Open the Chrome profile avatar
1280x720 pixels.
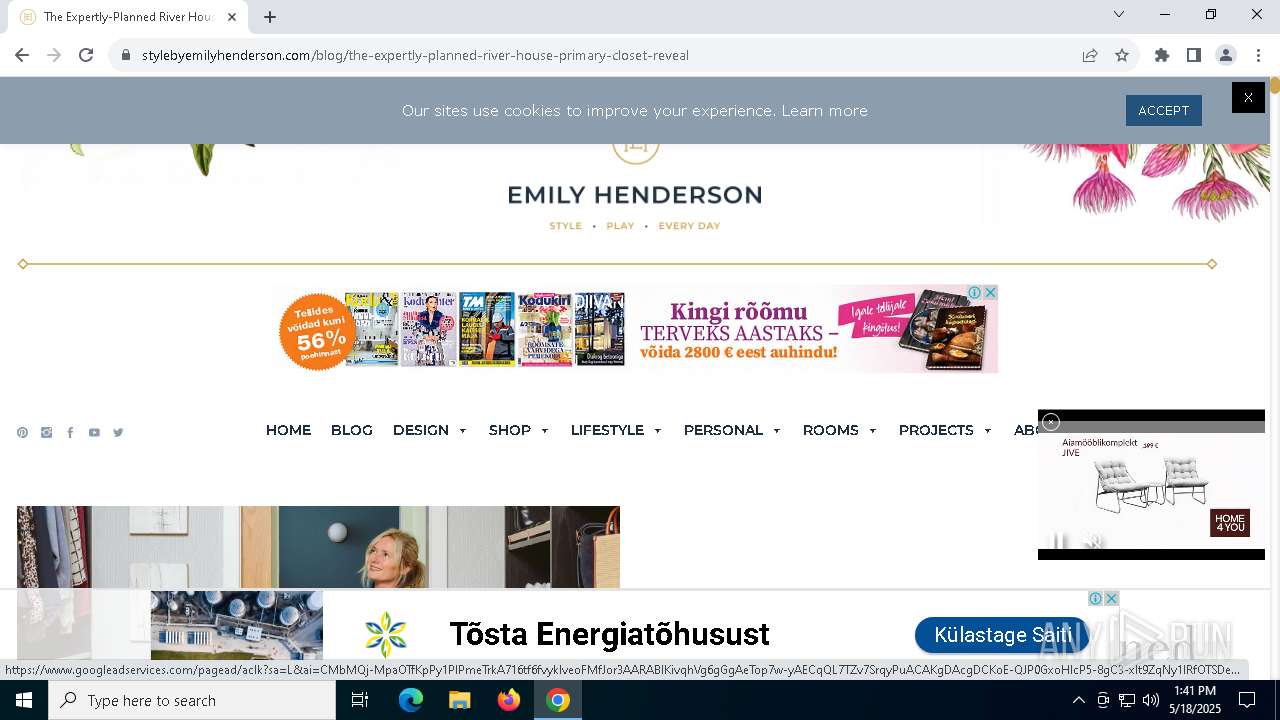[x=1226, y=55]
